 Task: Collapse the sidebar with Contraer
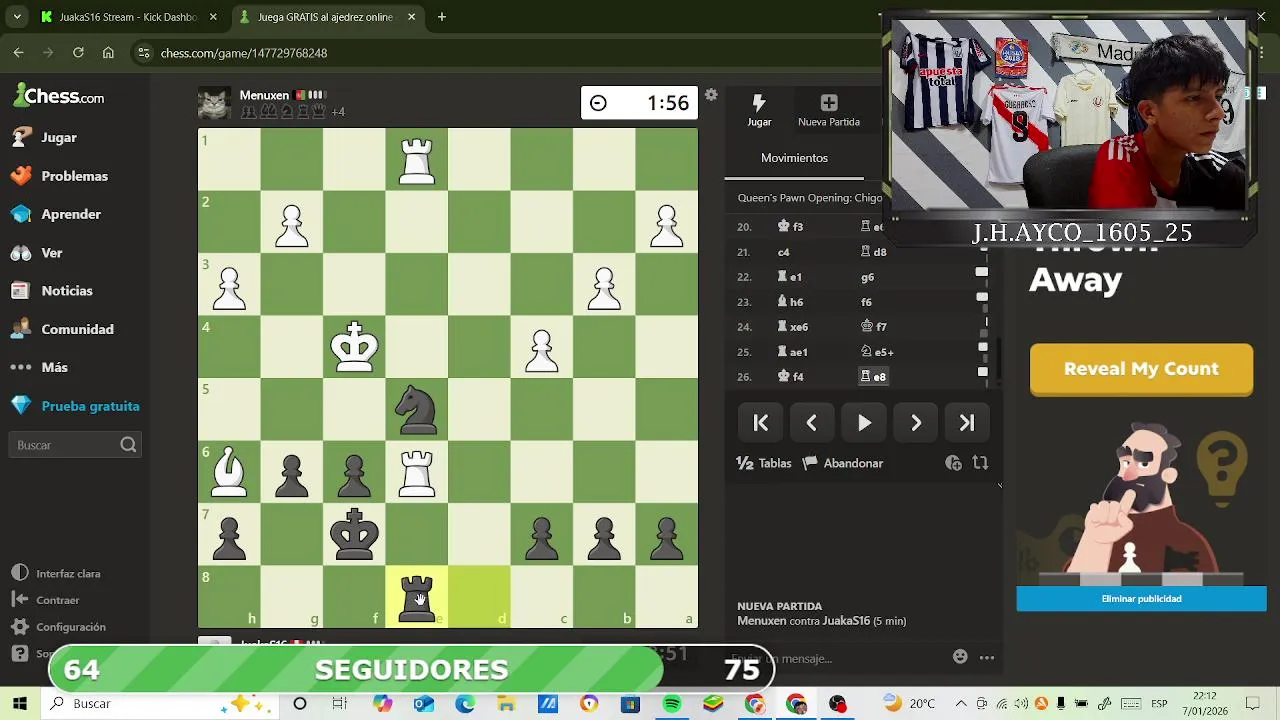coord(46,600)
